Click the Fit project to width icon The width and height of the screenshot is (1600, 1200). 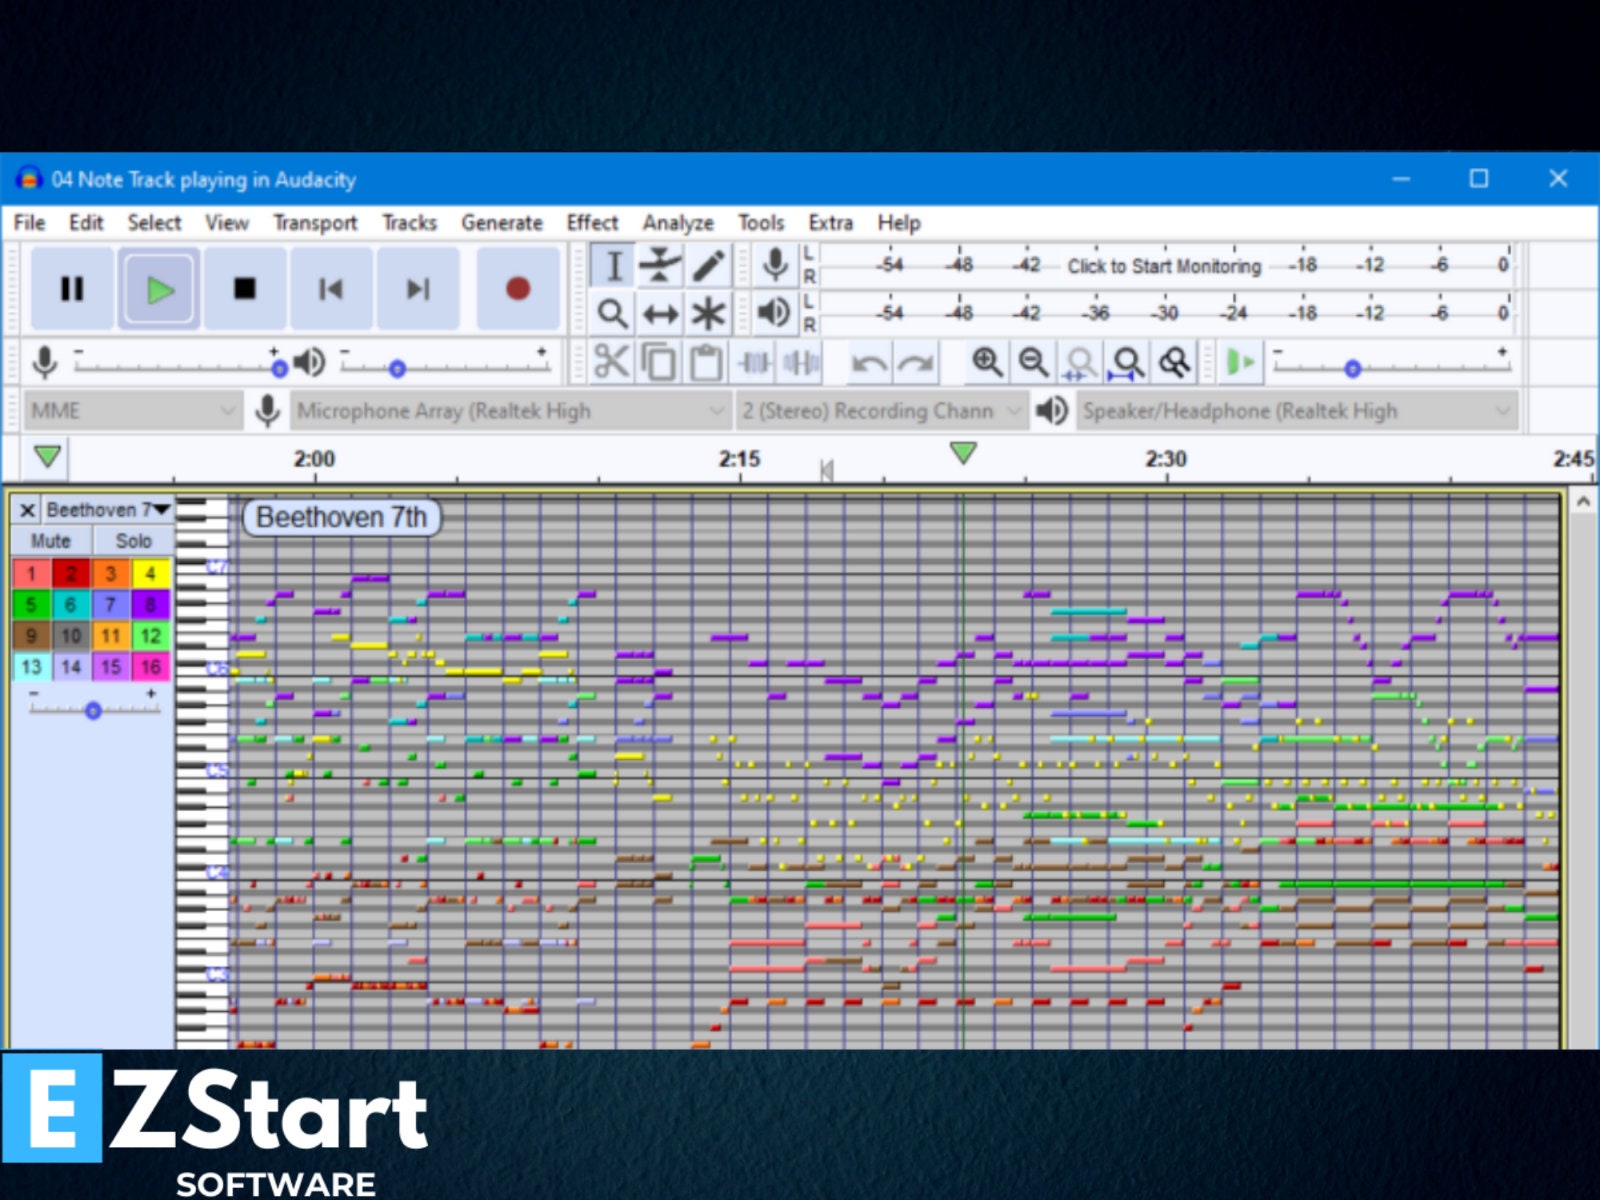coord(1126,362)
